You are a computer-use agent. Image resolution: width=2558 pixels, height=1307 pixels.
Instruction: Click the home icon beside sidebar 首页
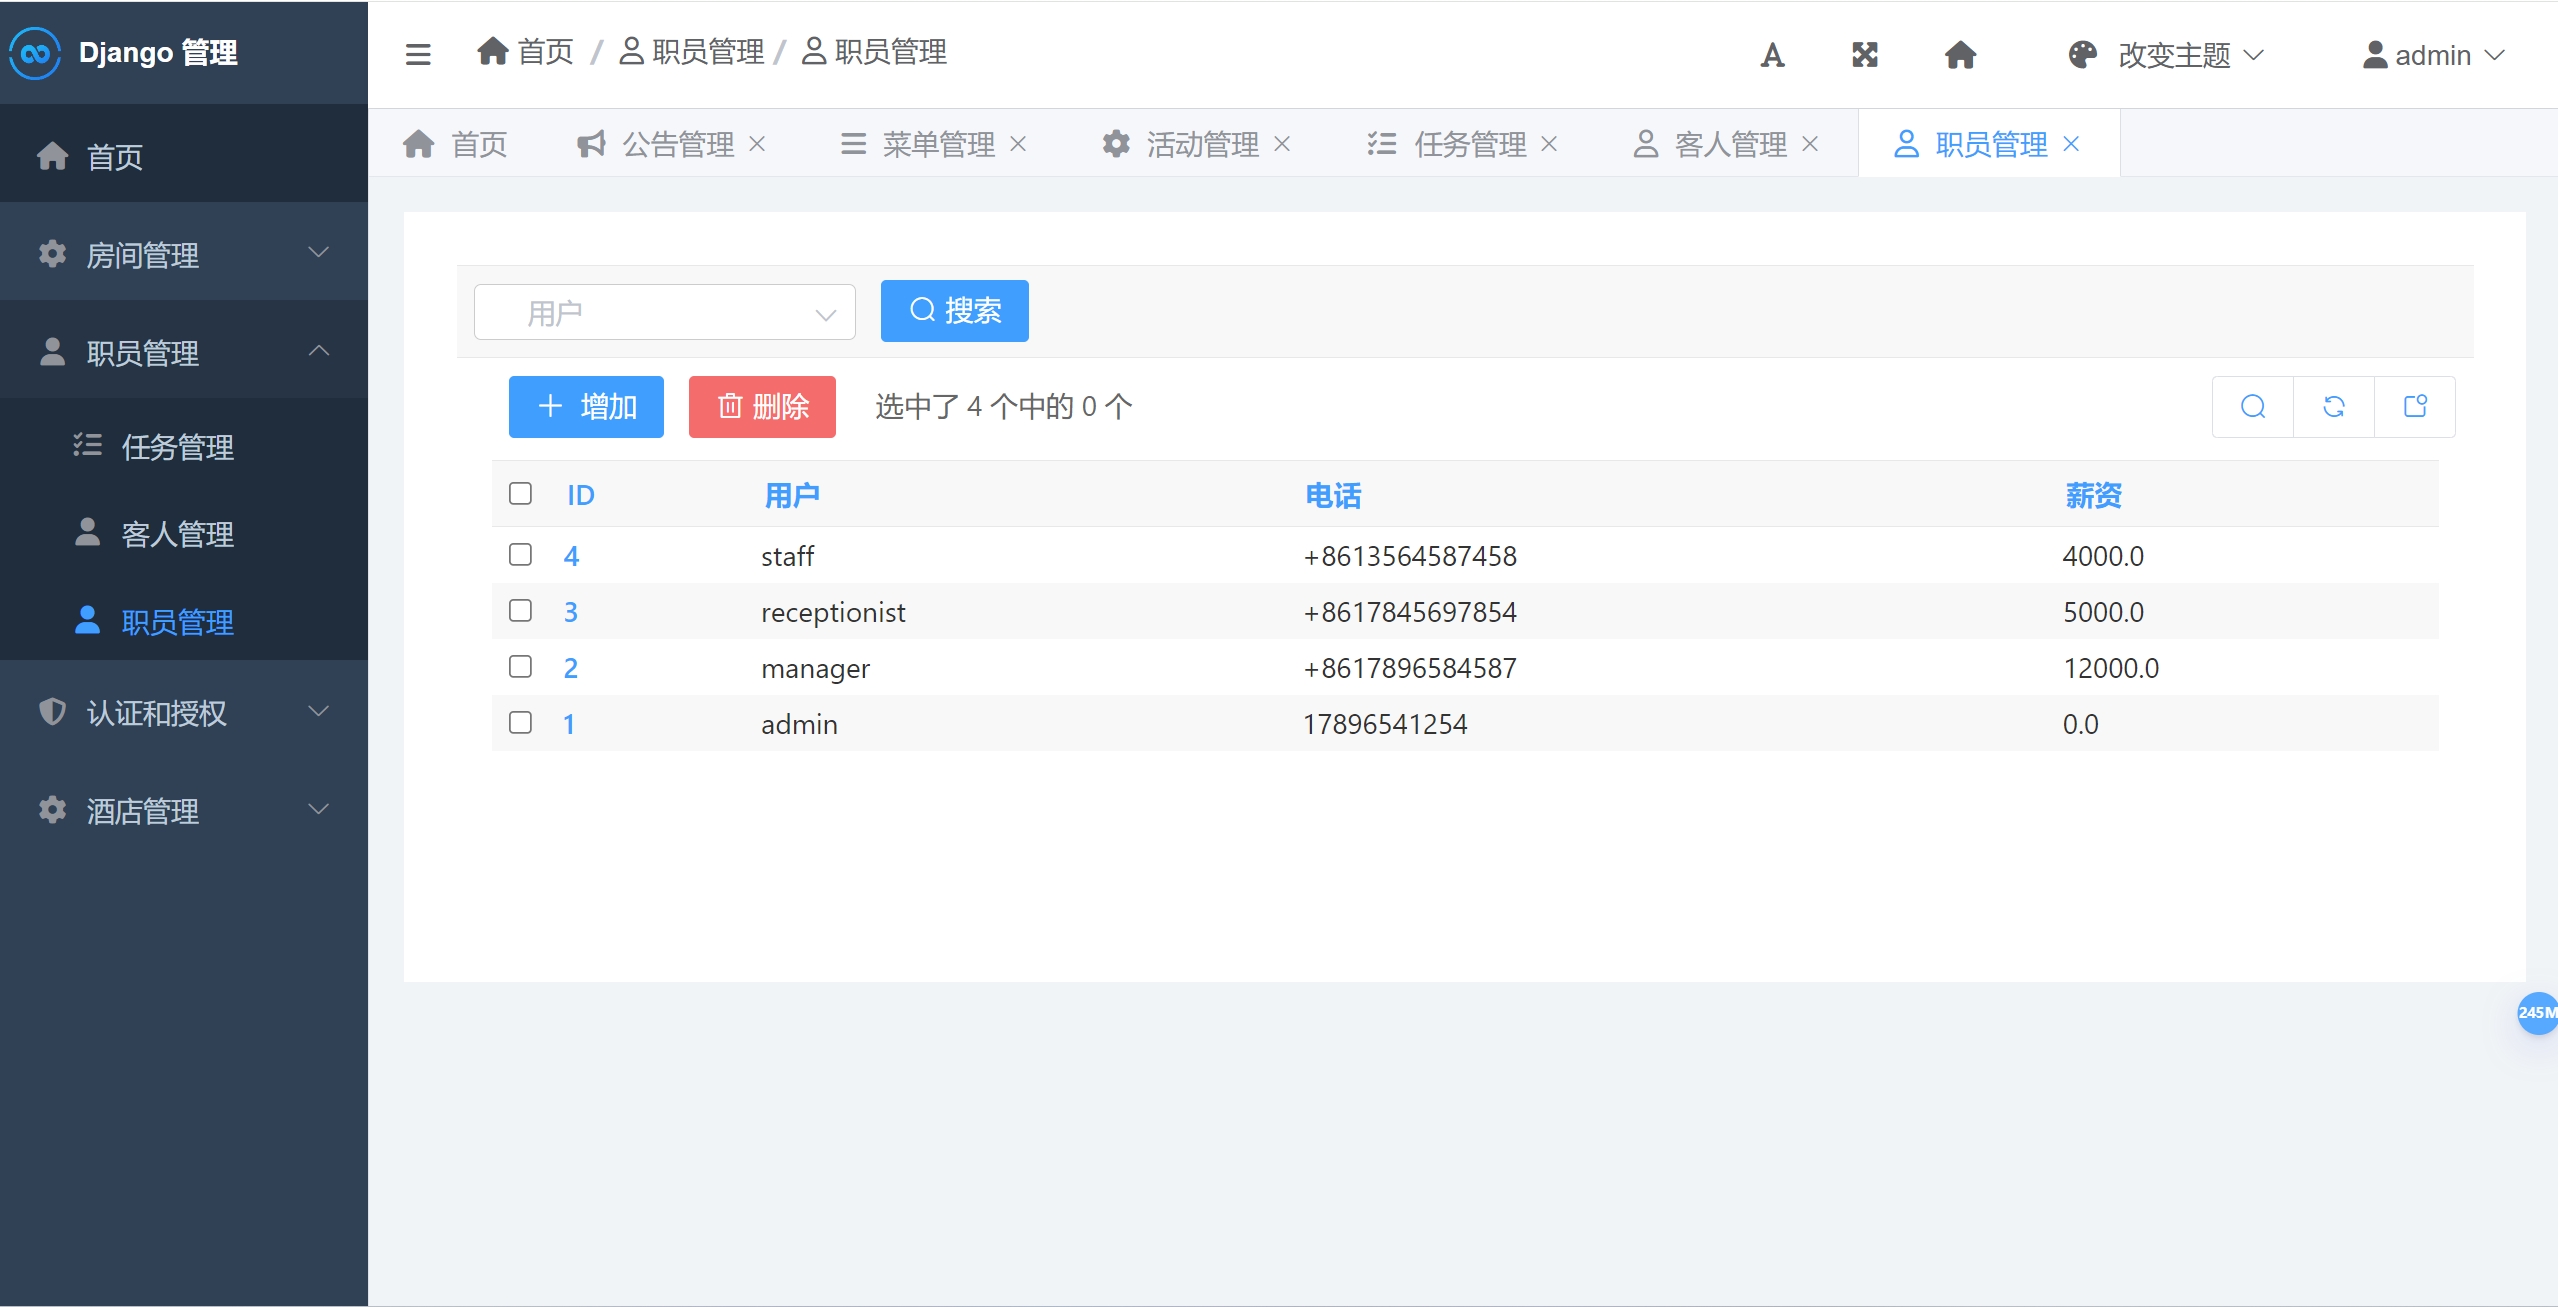tap(52, 156)
